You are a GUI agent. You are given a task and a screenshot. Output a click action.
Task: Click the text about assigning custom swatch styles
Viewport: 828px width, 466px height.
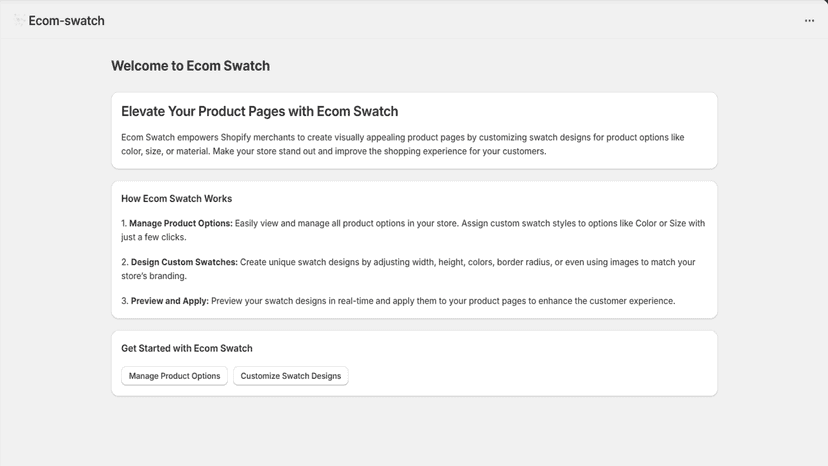[583, 223]
